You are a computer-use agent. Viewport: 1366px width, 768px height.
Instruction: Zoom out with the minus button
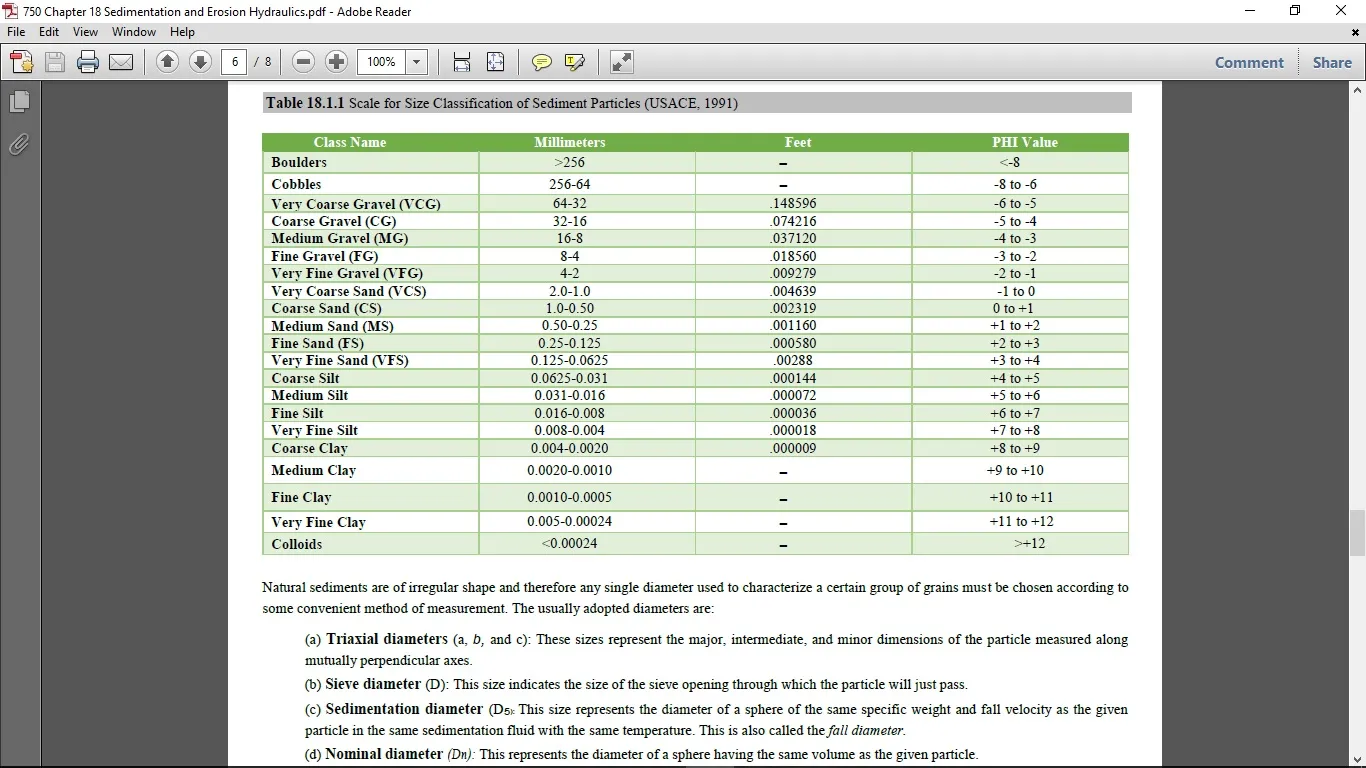tap(304, 62)
